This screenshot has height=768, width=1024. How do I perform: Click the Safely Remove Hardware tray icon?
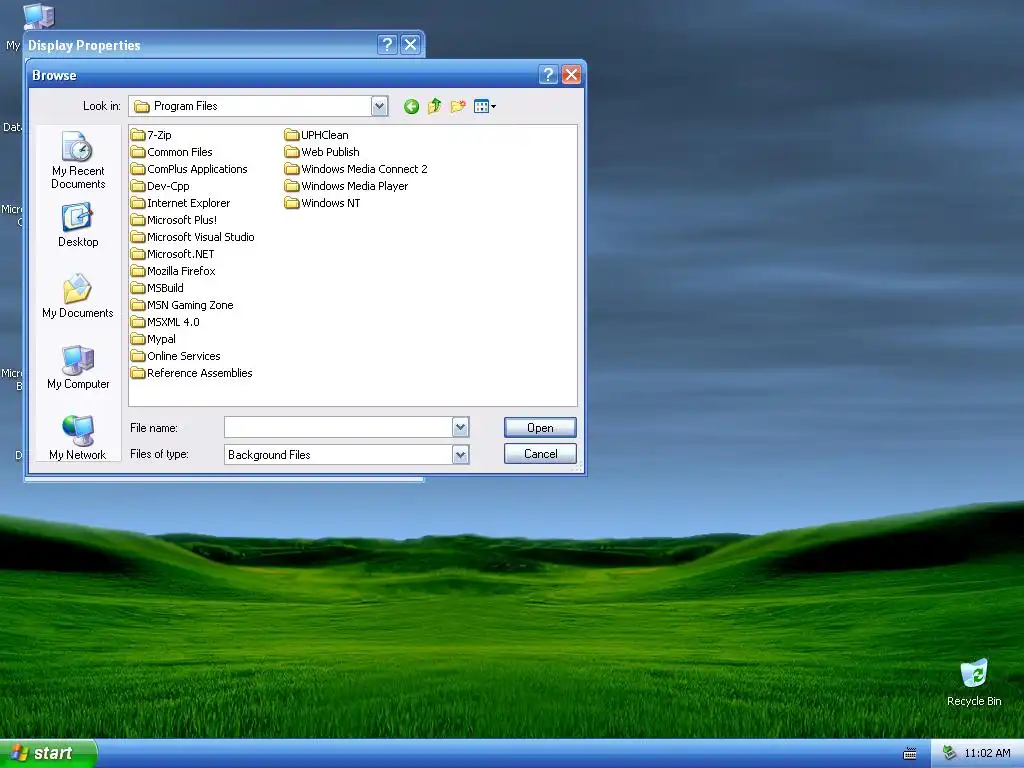pos(949,754)
